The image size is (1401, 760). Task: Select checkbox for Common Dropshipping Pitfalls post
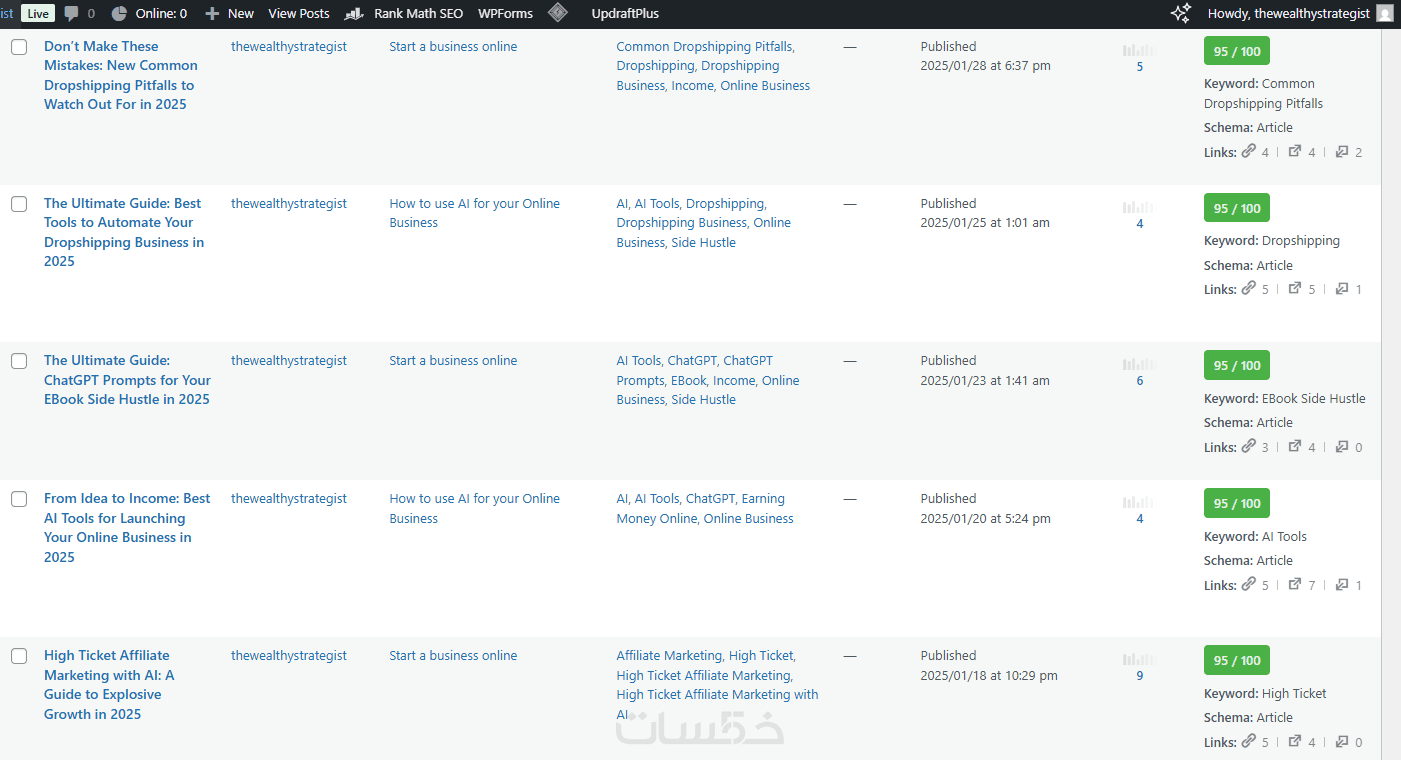click(x=19, y=47)
